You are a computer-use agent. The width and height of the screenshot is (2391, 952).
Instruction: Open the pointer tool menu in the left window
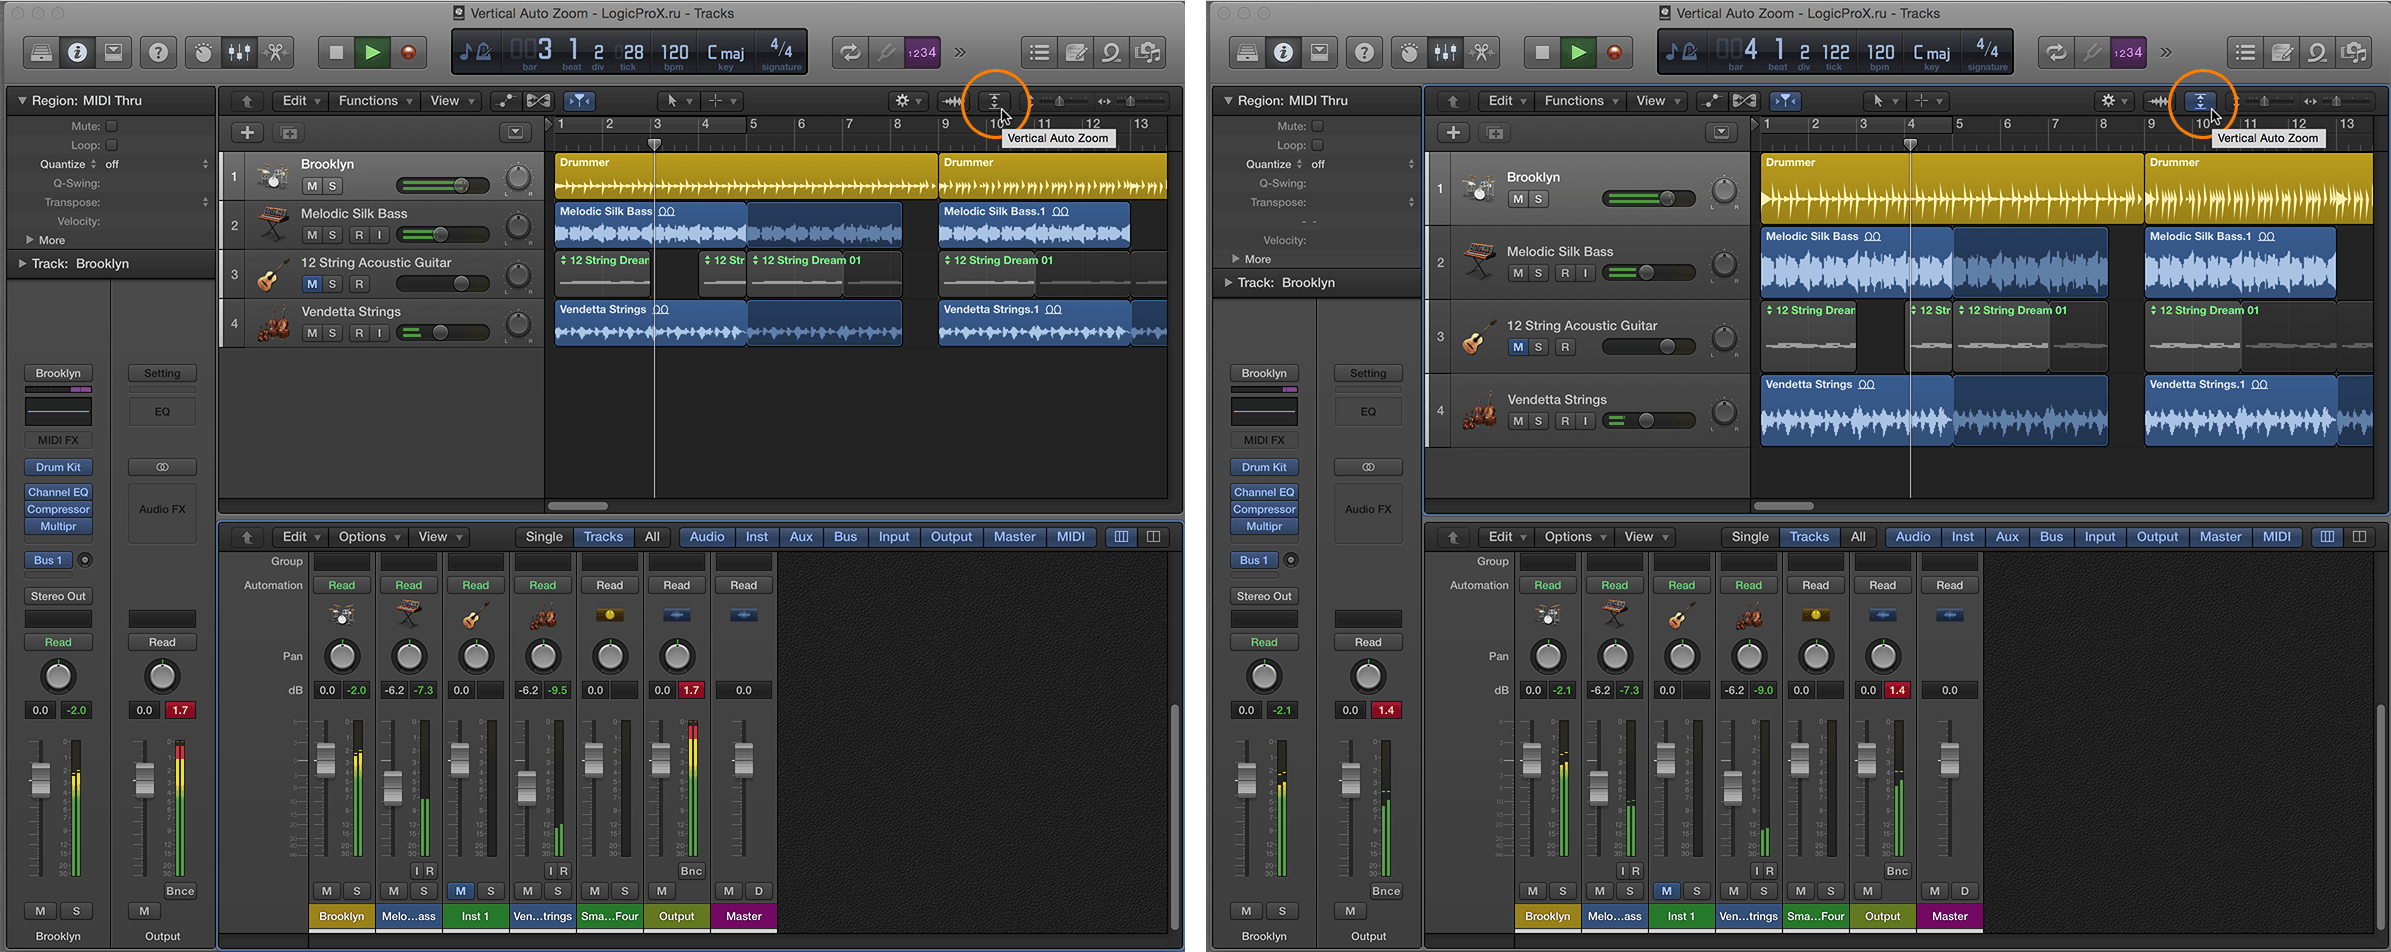click(x=678, y=101)
